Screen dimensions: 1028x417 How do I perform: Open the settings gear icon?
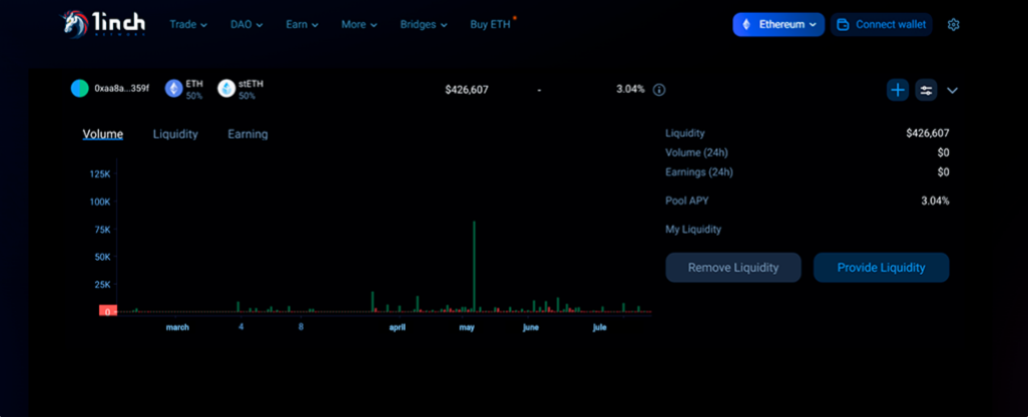pos(953,25)
